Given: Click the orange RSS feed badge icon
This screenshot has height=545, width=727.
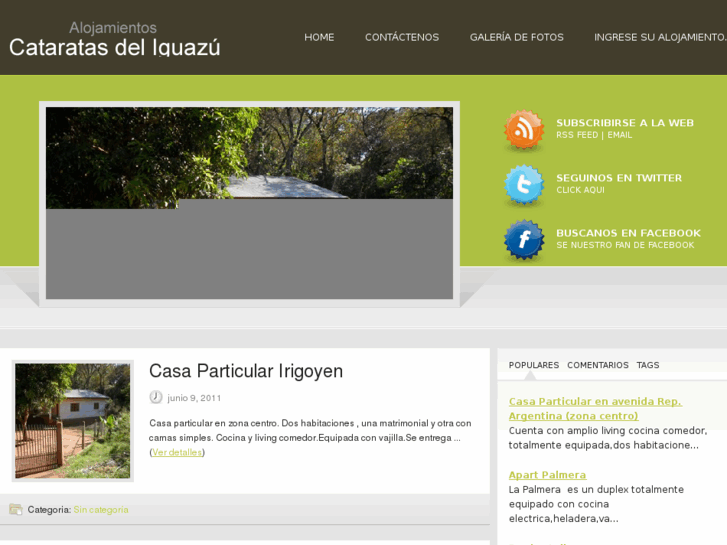Looking at the screenshot, I should pyautogui.click(x=524, y=129).
